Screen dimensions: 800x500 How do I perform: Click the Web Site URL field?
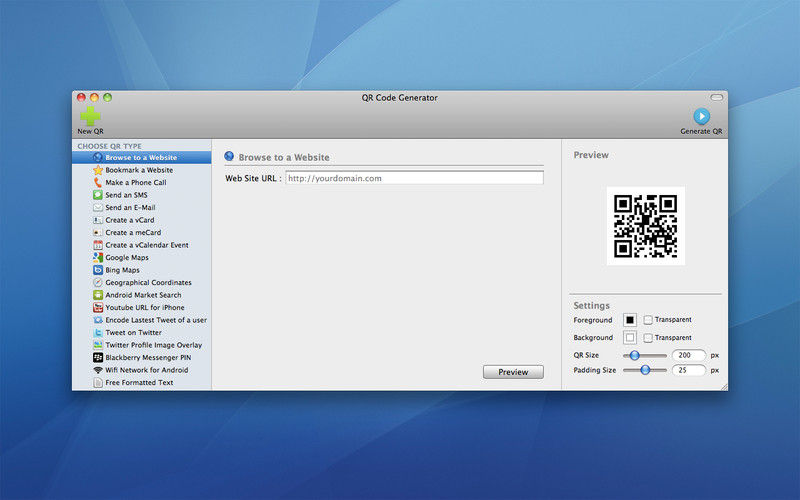[x=414, y=178]
